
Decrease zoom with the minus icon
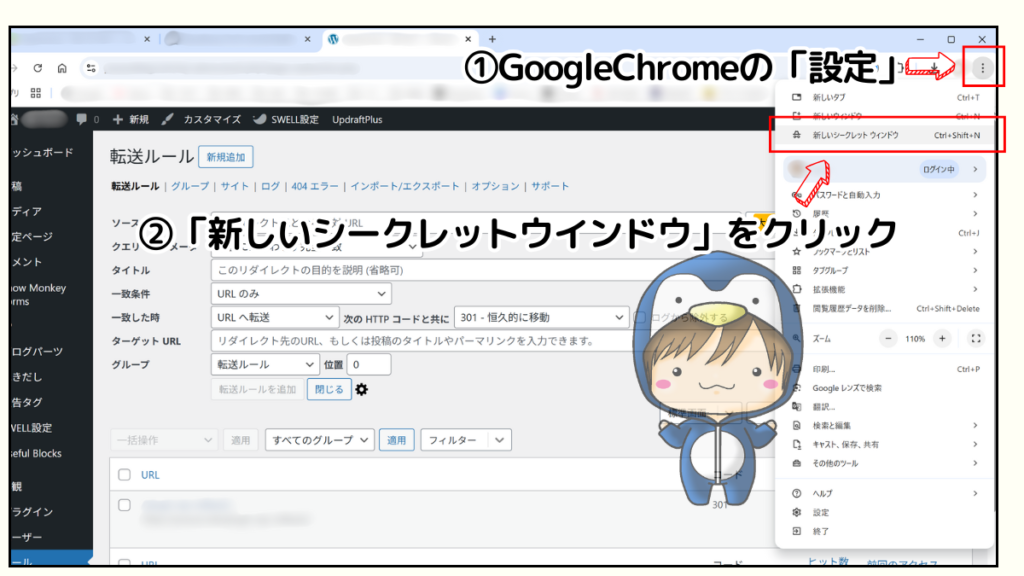click(888, 338)
